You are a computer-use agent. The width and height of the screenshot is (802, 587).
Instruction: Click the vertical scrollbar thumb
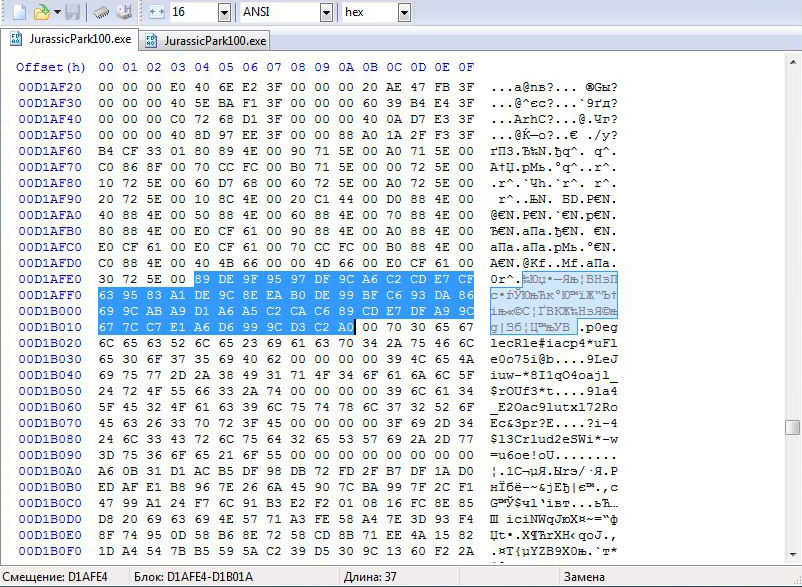(x=792, y=428)
